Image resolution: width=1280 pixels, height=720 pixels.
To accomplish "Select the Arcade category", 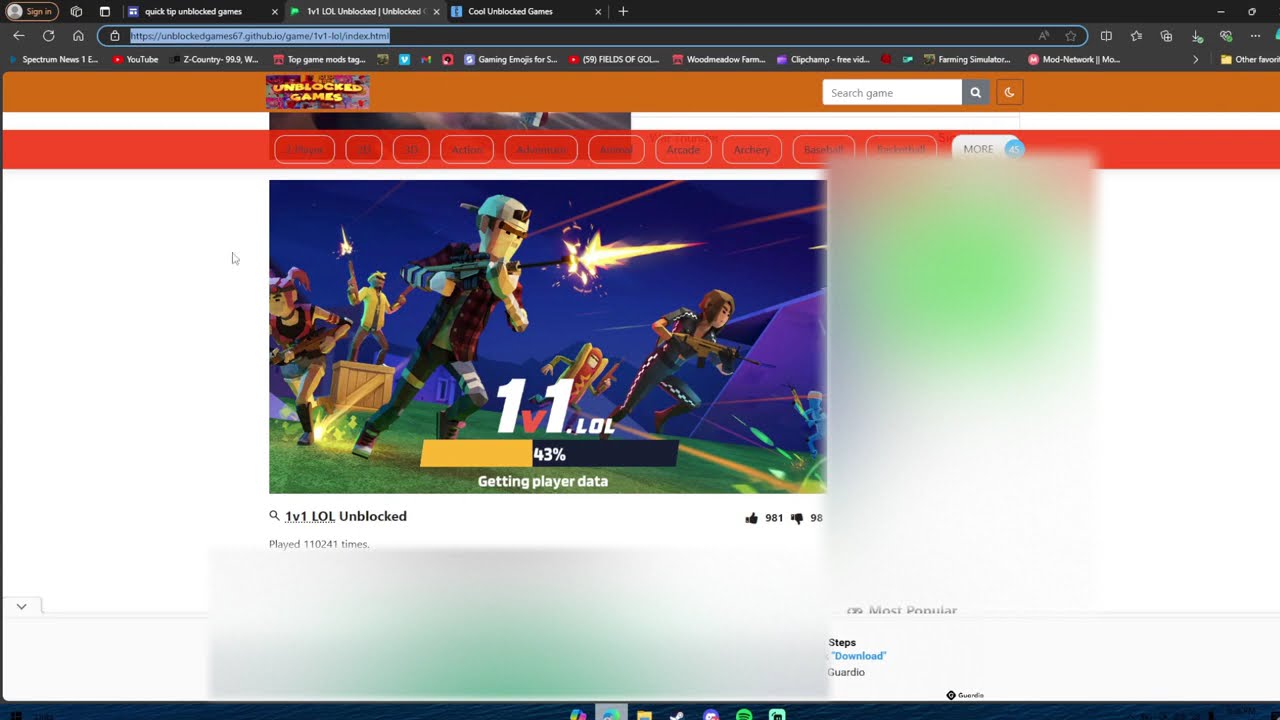I will click(683, 149).
